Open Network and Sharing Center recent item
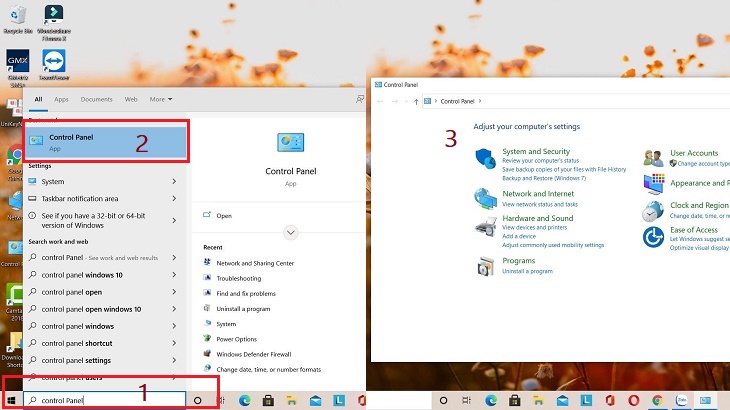 click(255, 263)
